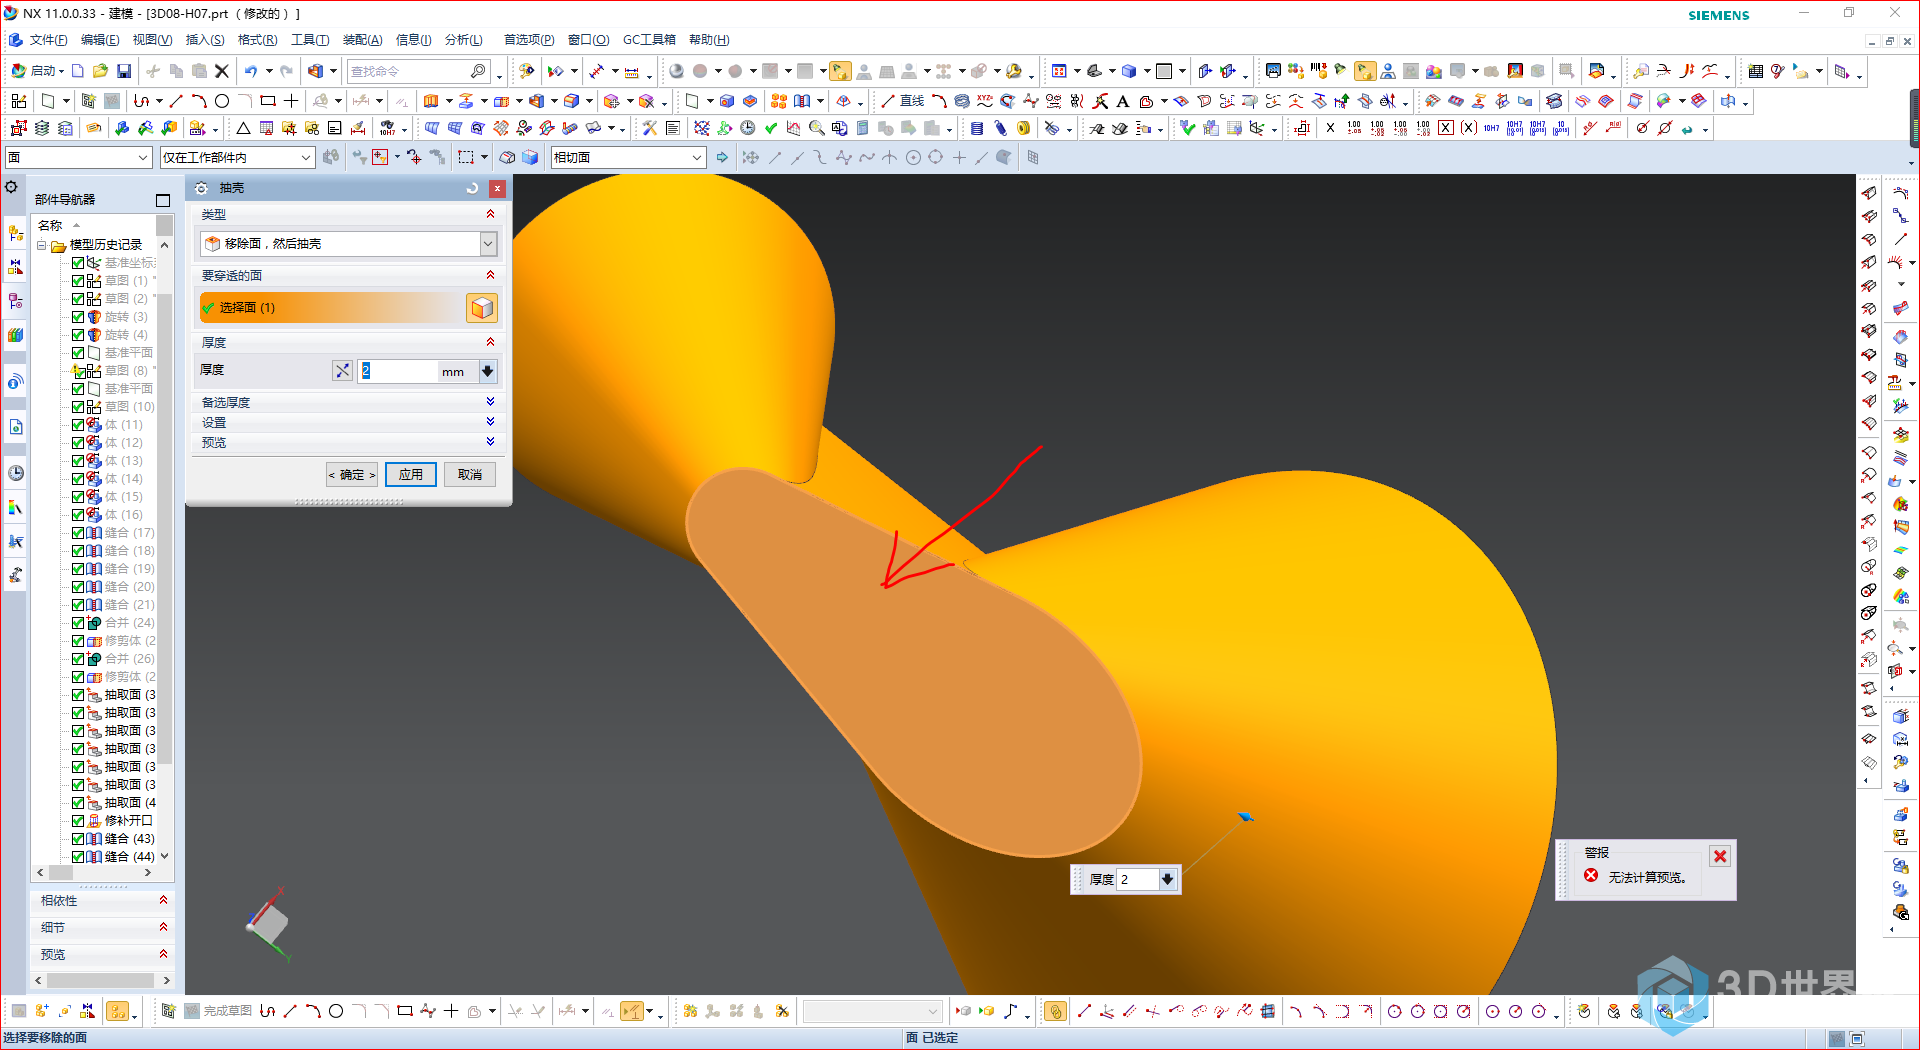
Task: Uncheck 缝合 (17) feature checkbox
Action: click(x=78, y=533)
